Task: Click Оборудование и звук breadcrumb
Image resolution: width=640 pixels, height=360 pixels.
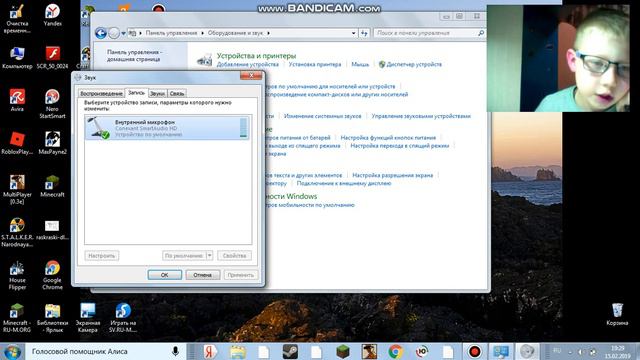Action: 235,33
